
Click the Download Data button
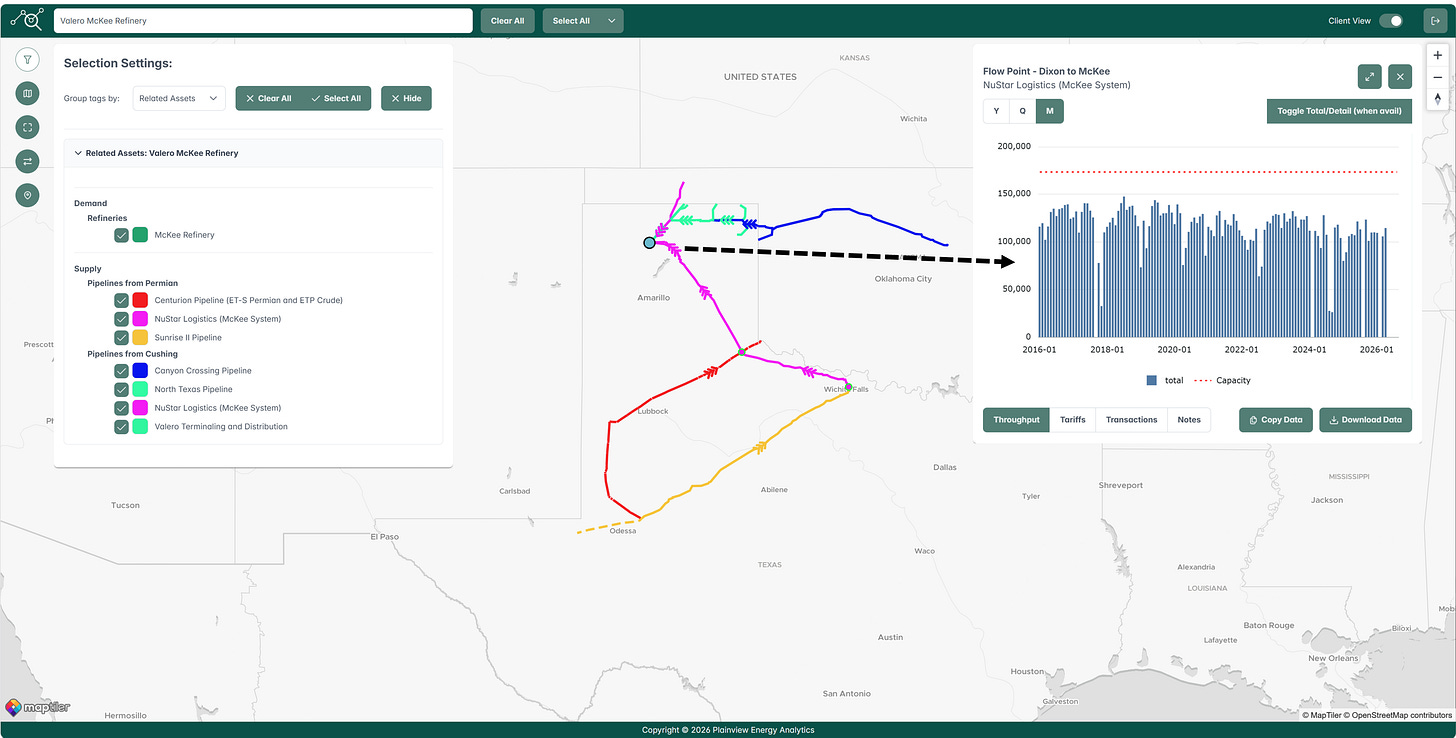point(1366,420)
